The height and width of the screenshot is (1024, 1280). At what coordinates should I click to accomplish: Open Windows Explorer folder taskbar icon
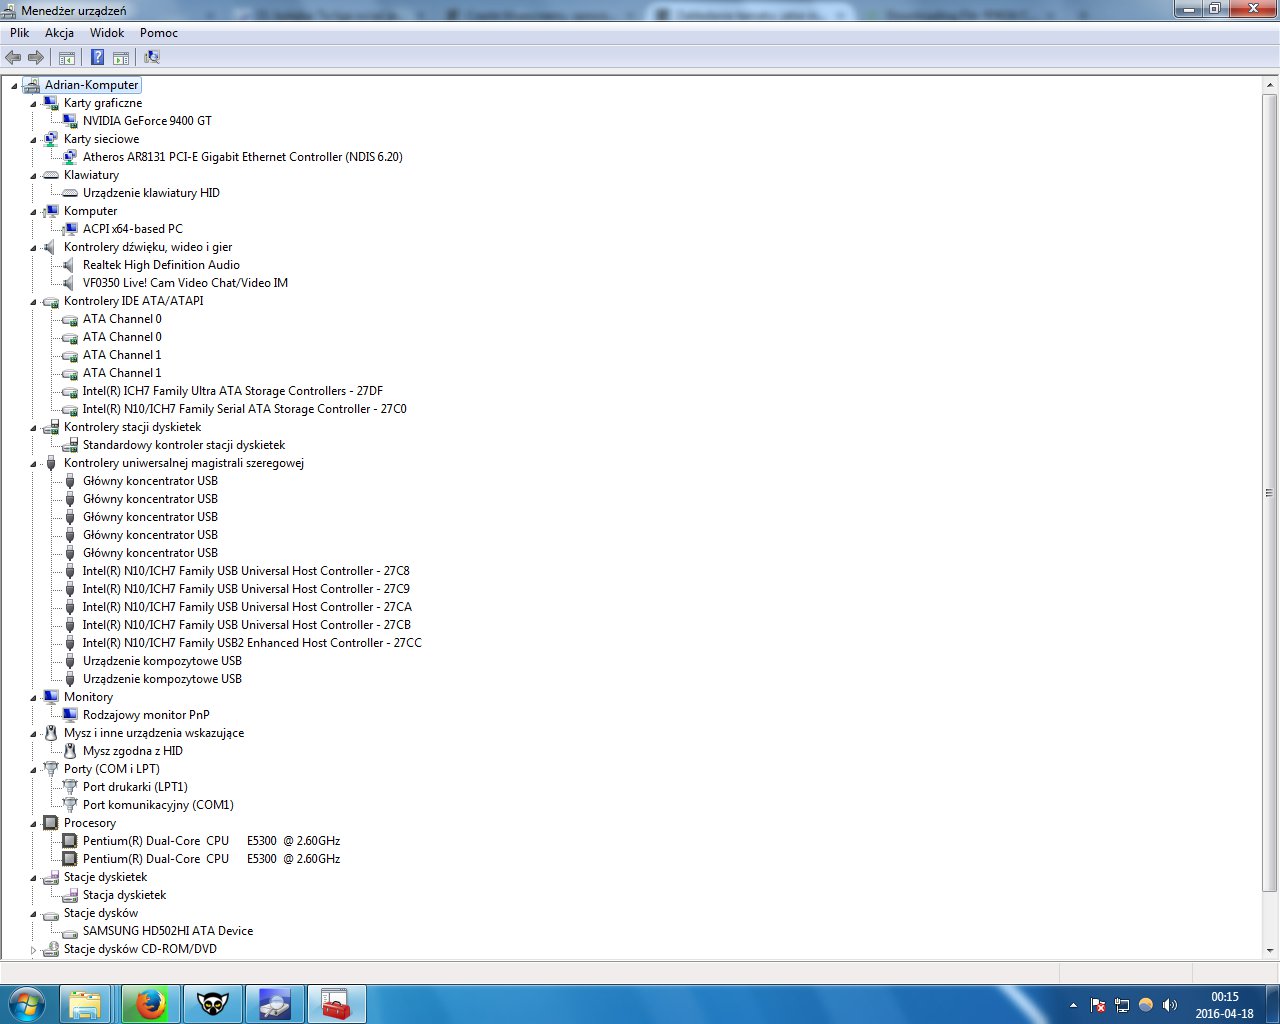tap(85, 1004)
